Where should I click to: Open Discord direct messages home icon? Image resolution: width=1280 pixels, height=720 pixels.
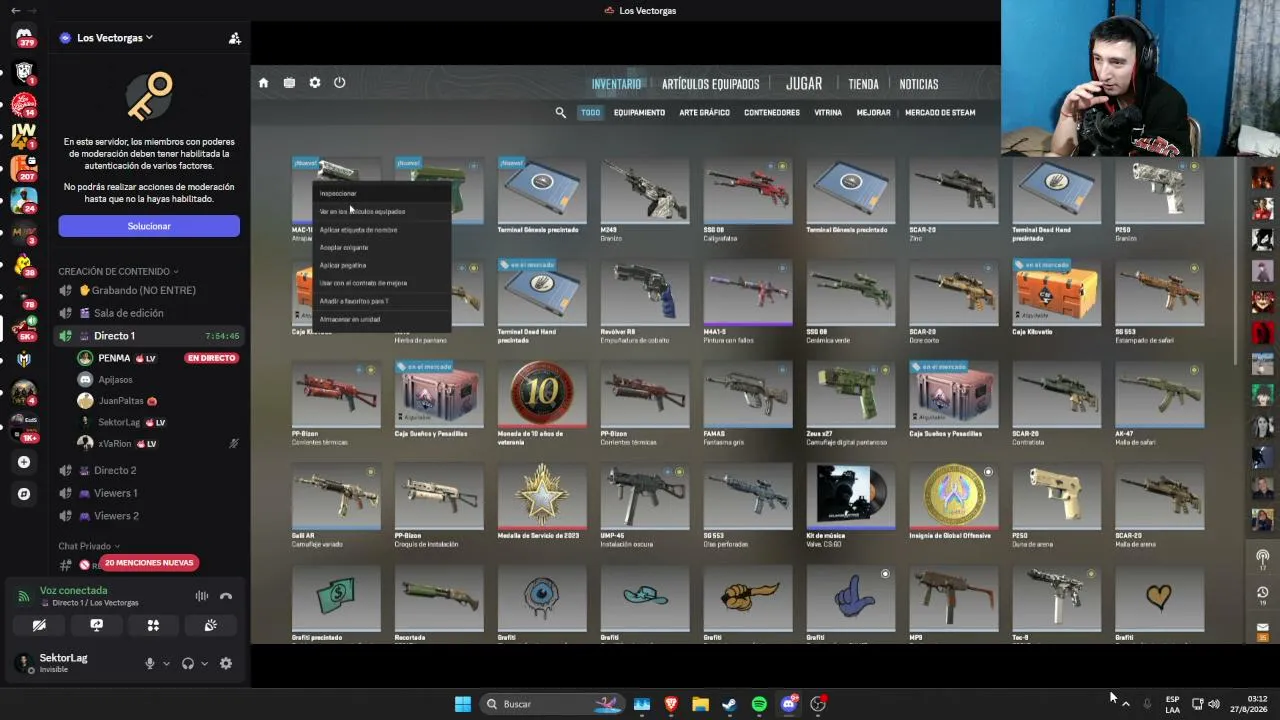(24, 36)
